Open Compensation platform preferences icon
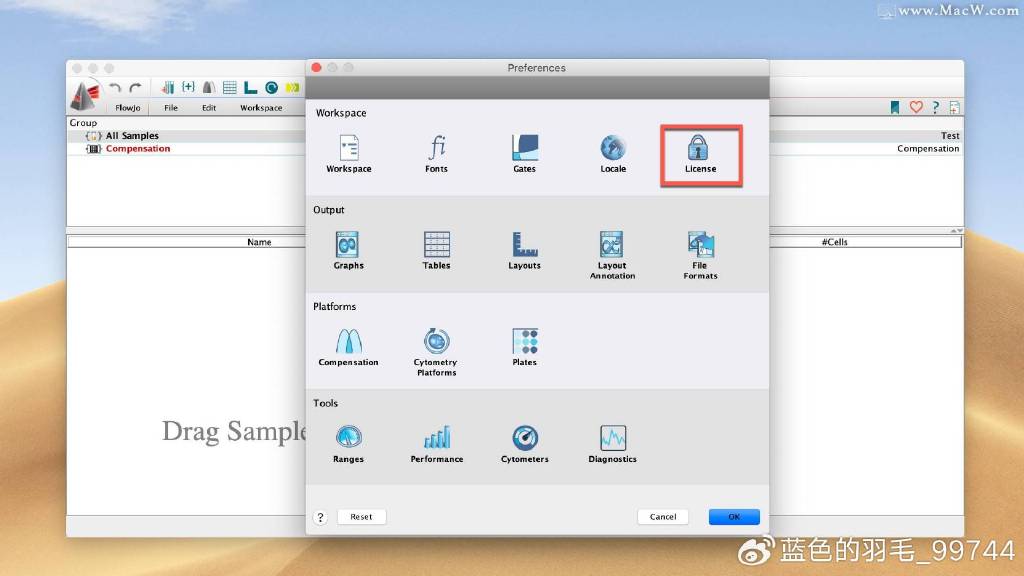Image resolution: width=1024 pixels, height=576 pixels. (348, 347)
